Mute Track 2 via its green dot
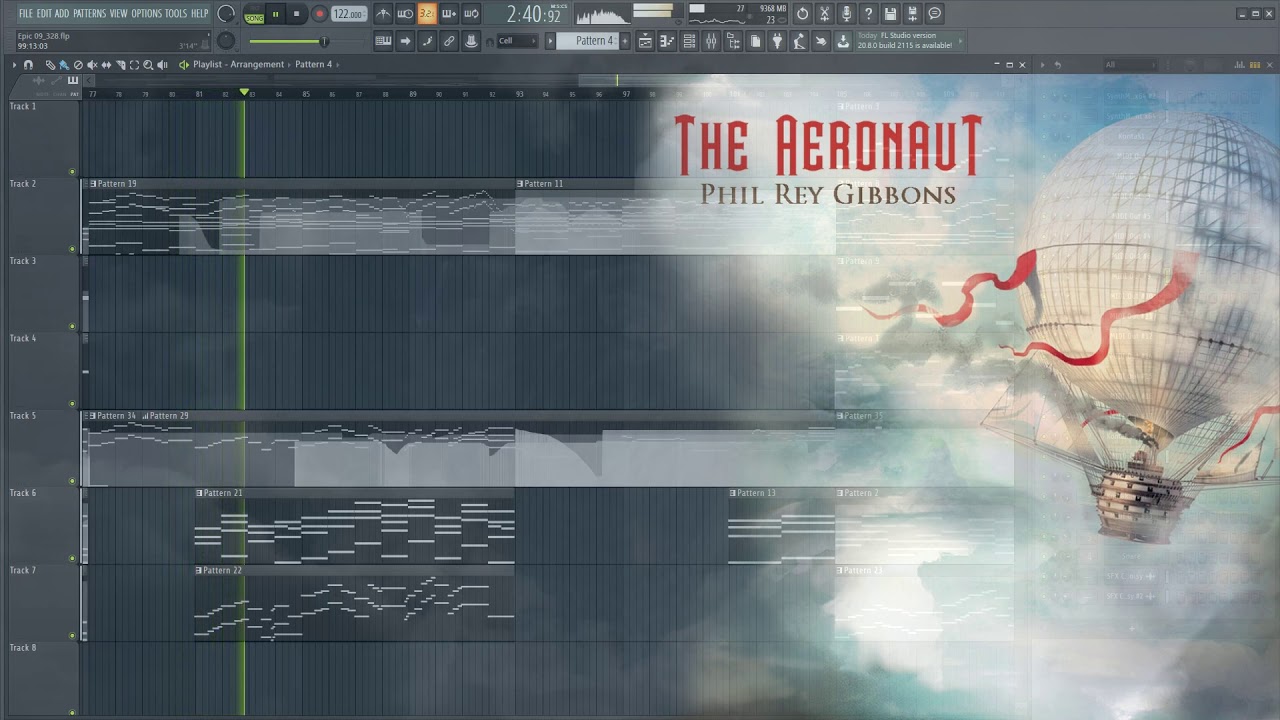 pyautogui.click(x=72, y=249)
